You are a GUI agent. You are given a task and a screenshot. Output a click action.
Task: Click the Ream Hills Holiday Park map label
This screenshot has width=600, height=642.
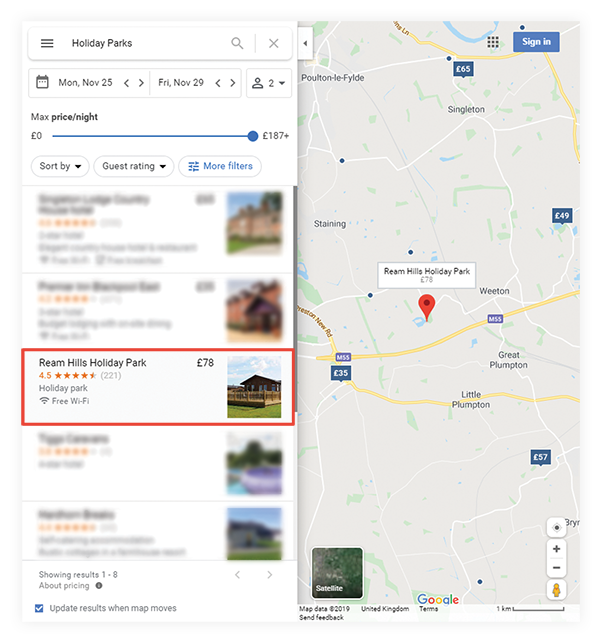[427, 275]
